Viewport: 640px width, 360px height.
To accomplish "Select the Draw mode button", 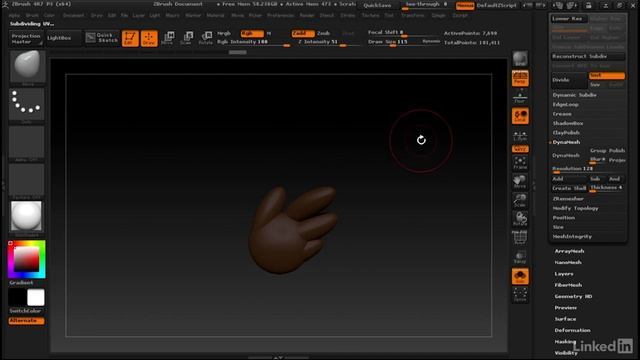I will [149, 38].
